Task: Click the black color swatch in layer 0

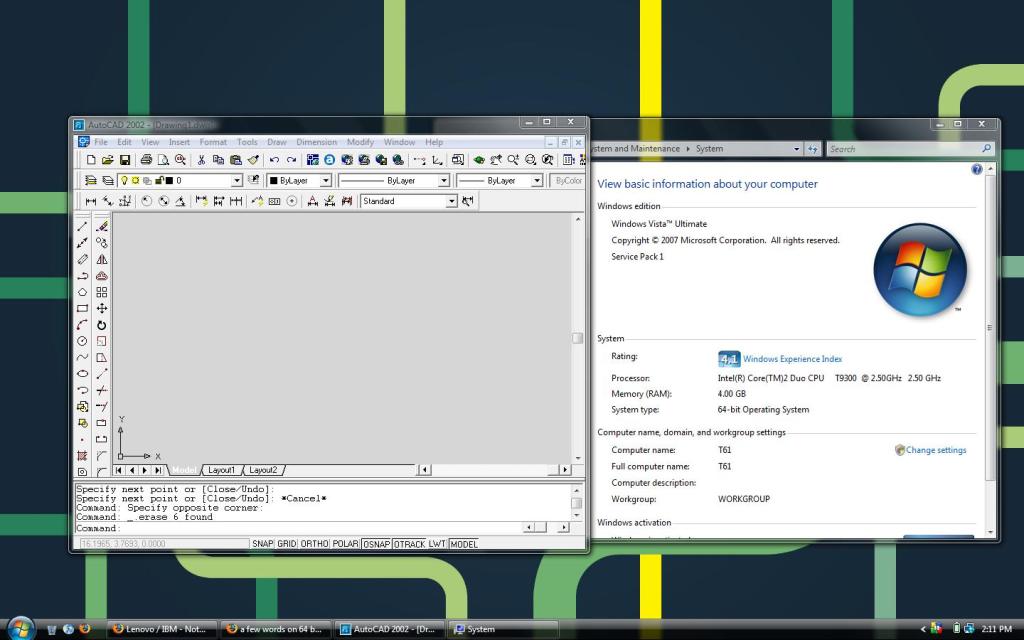Action: pyautogui.click(x=169, y=180)
